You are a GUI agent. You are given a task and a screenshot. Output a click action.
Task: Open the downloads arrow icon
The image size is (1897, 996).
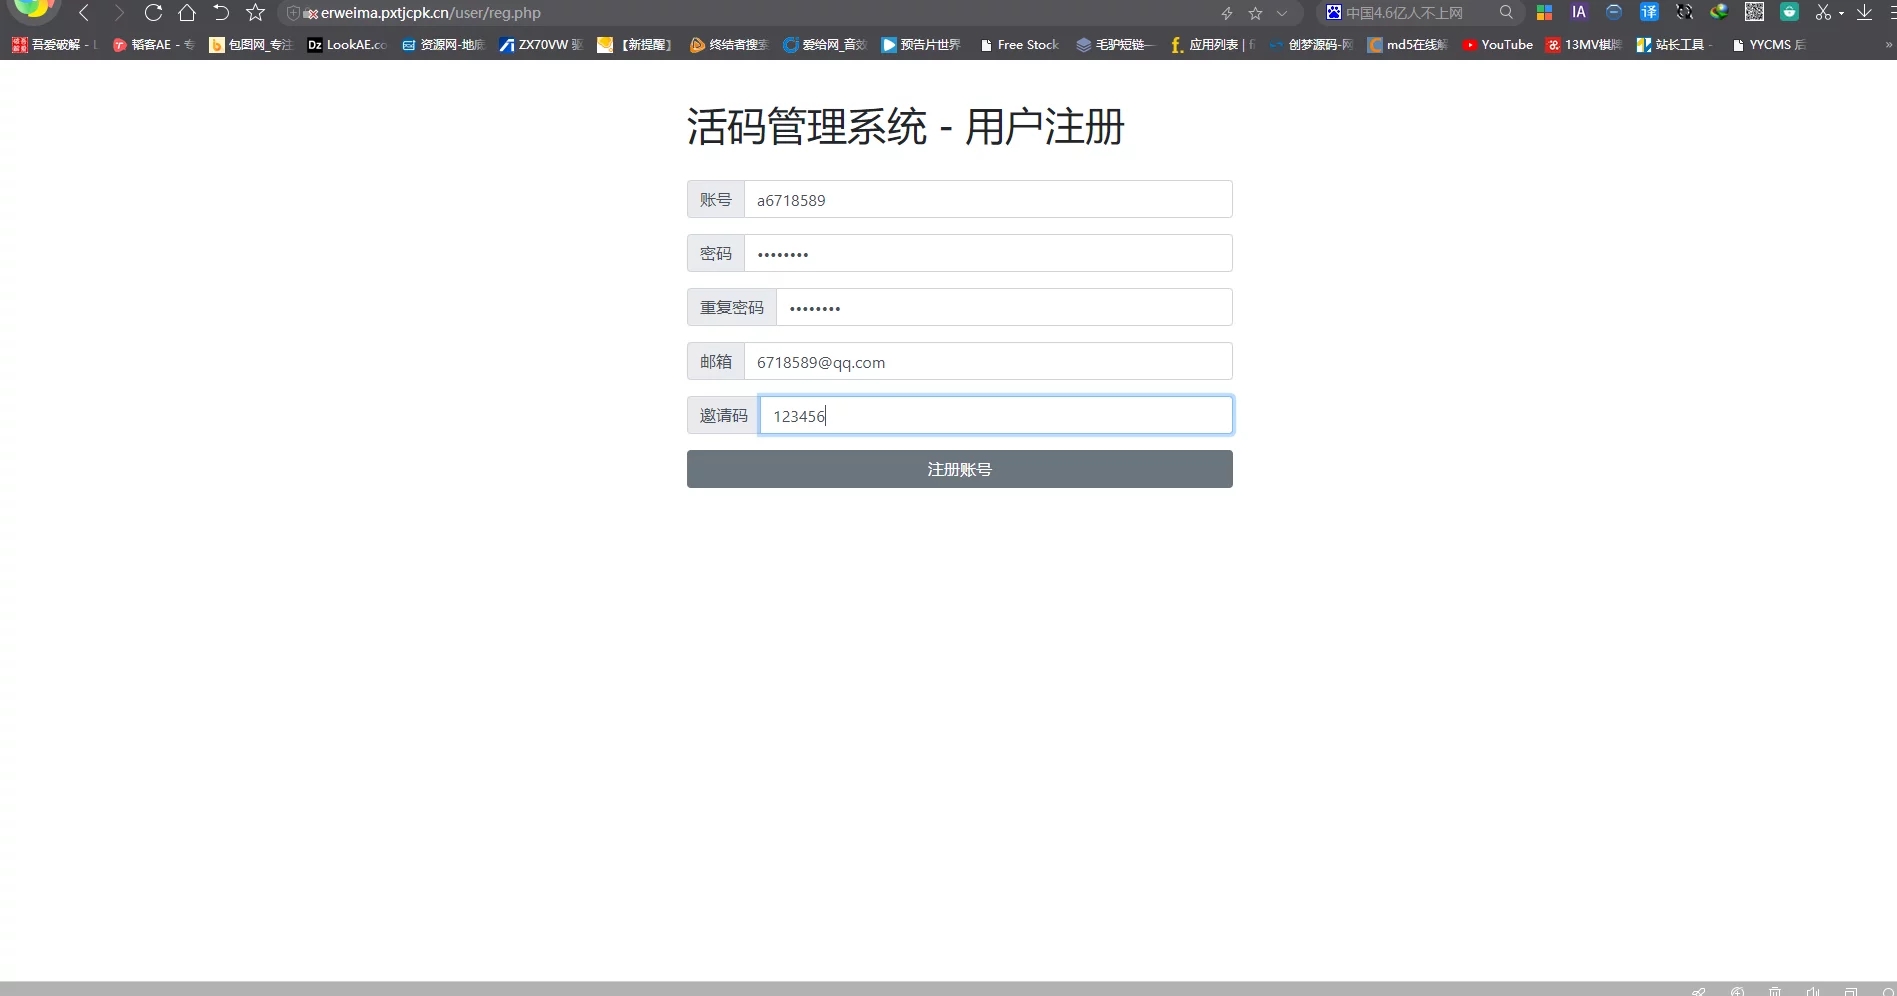1864,13
